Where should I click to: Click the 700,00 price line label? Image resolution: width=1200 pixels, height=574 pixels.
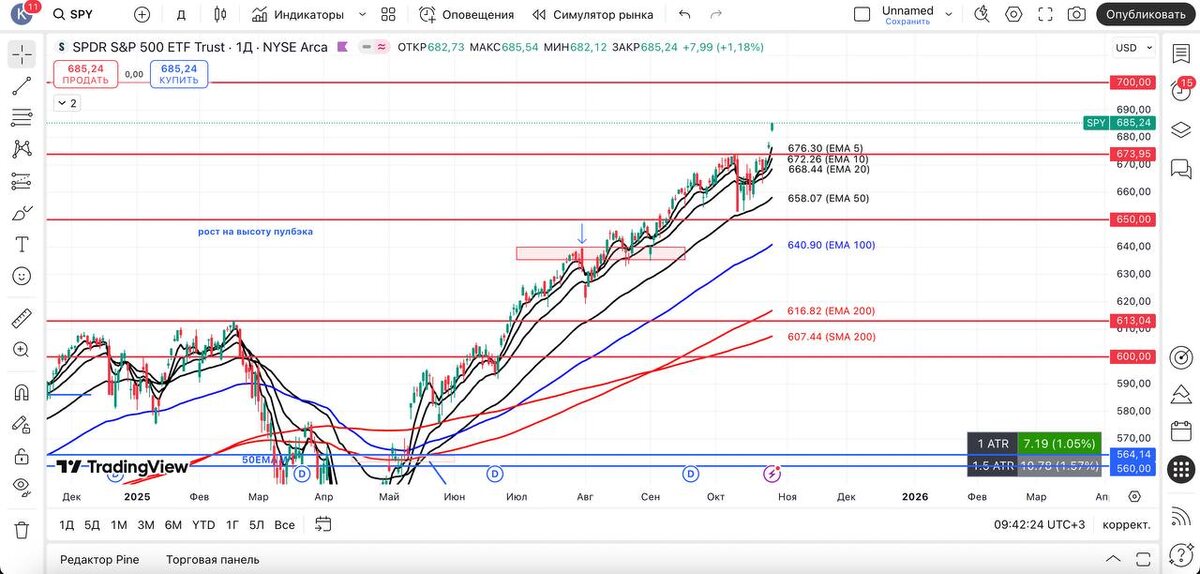point(1133,82)
